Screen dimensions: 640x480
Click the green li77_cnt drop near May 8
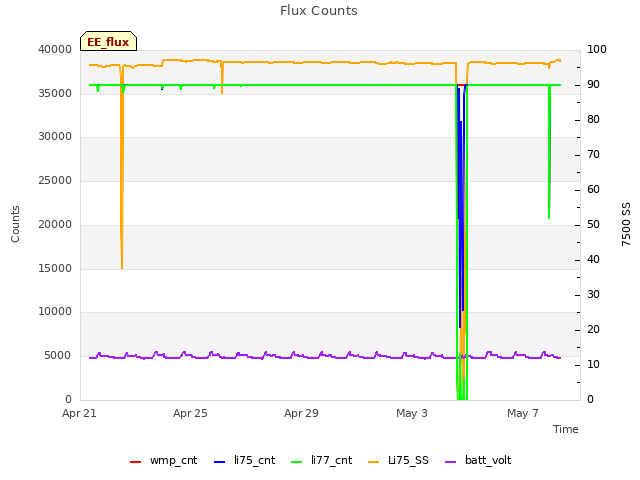point(549,152)
